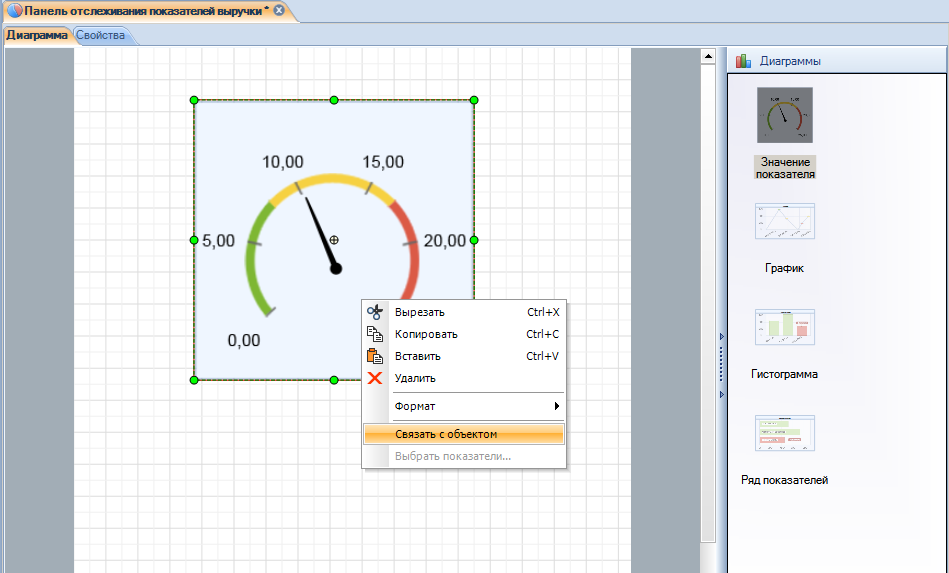Click the bottom-left green selection handle

(194, 380)
